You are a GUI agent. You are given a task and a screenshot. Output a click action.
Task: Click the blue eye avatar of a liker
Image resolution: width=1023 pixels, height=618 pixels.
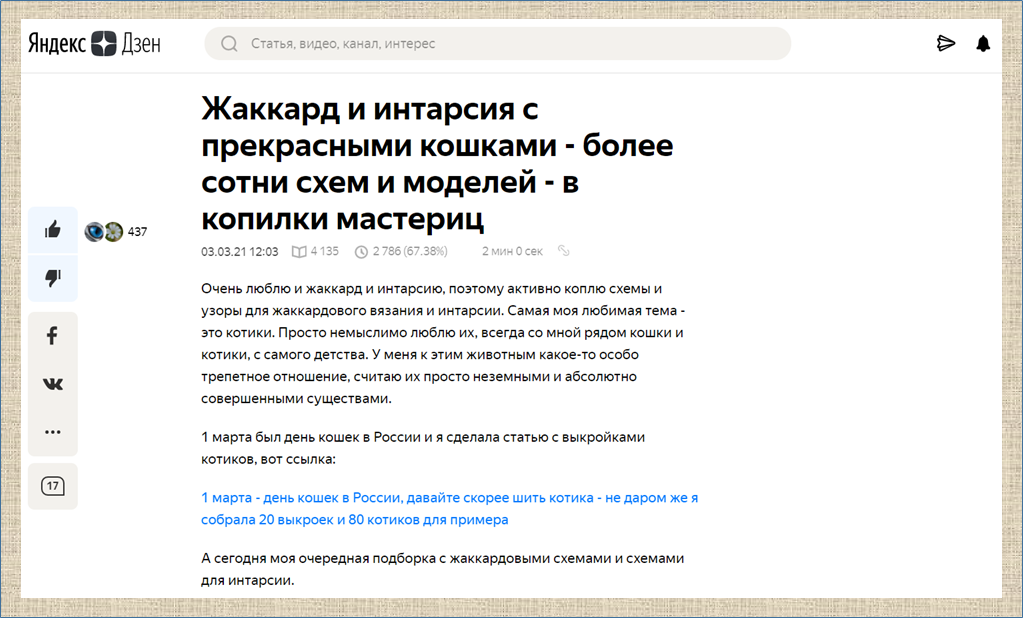[95, 231]
